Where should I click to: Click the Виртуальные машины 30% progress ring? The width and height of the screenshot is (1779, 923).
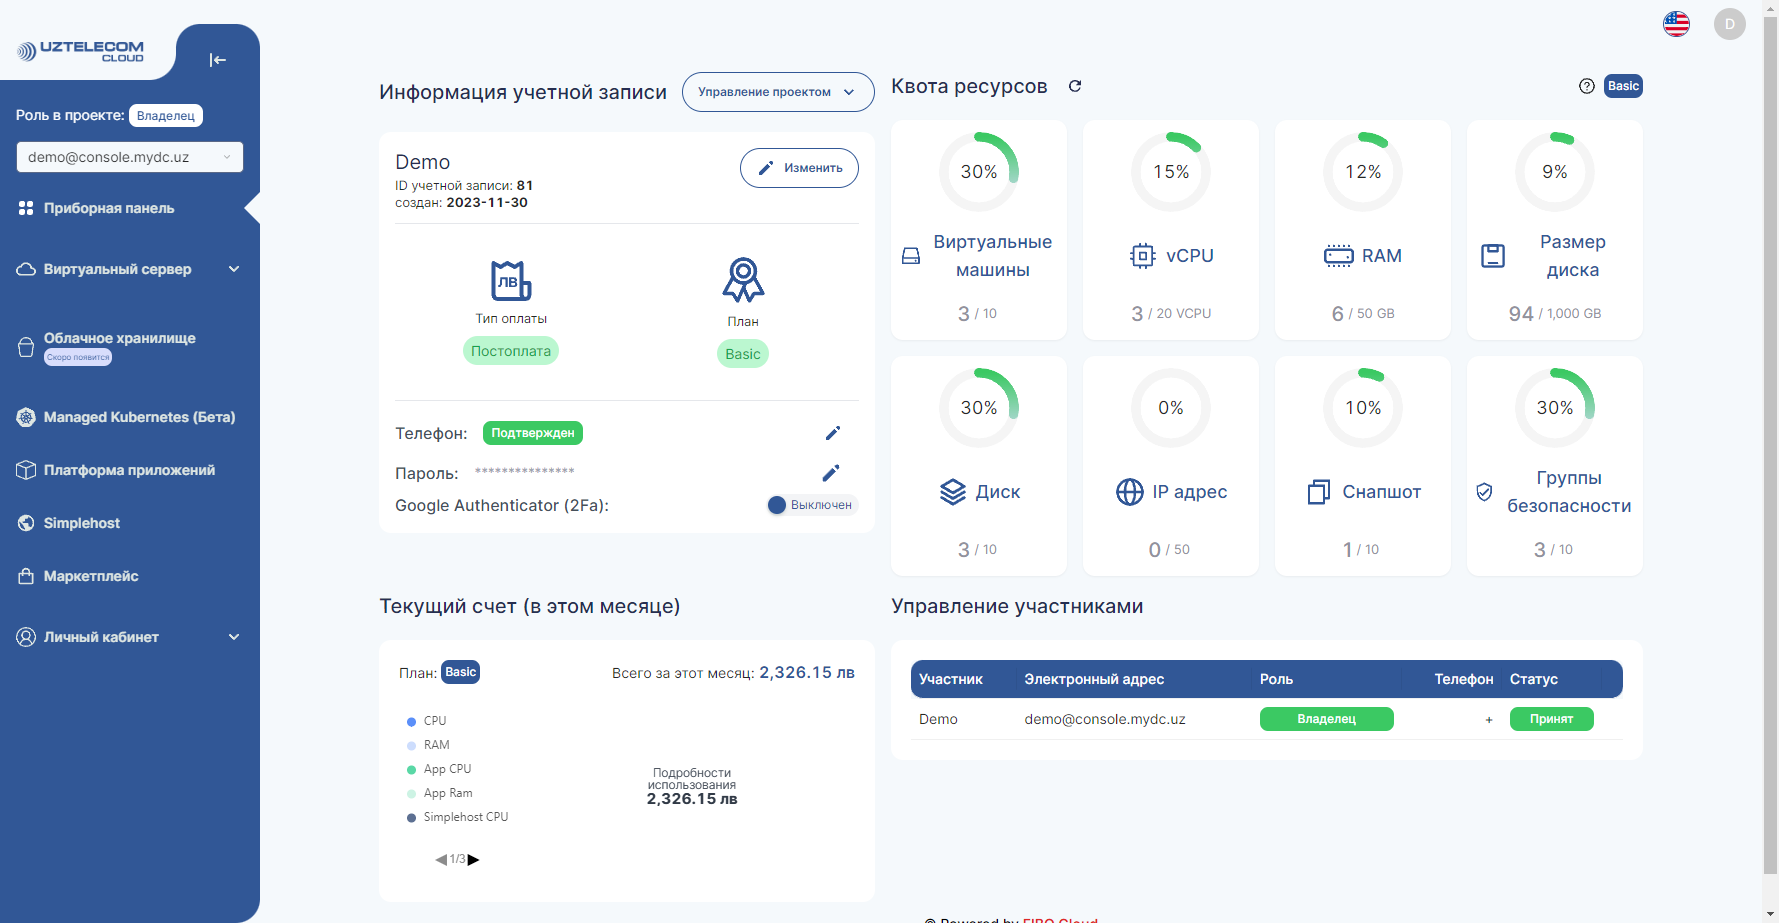[x=978, y=172]
